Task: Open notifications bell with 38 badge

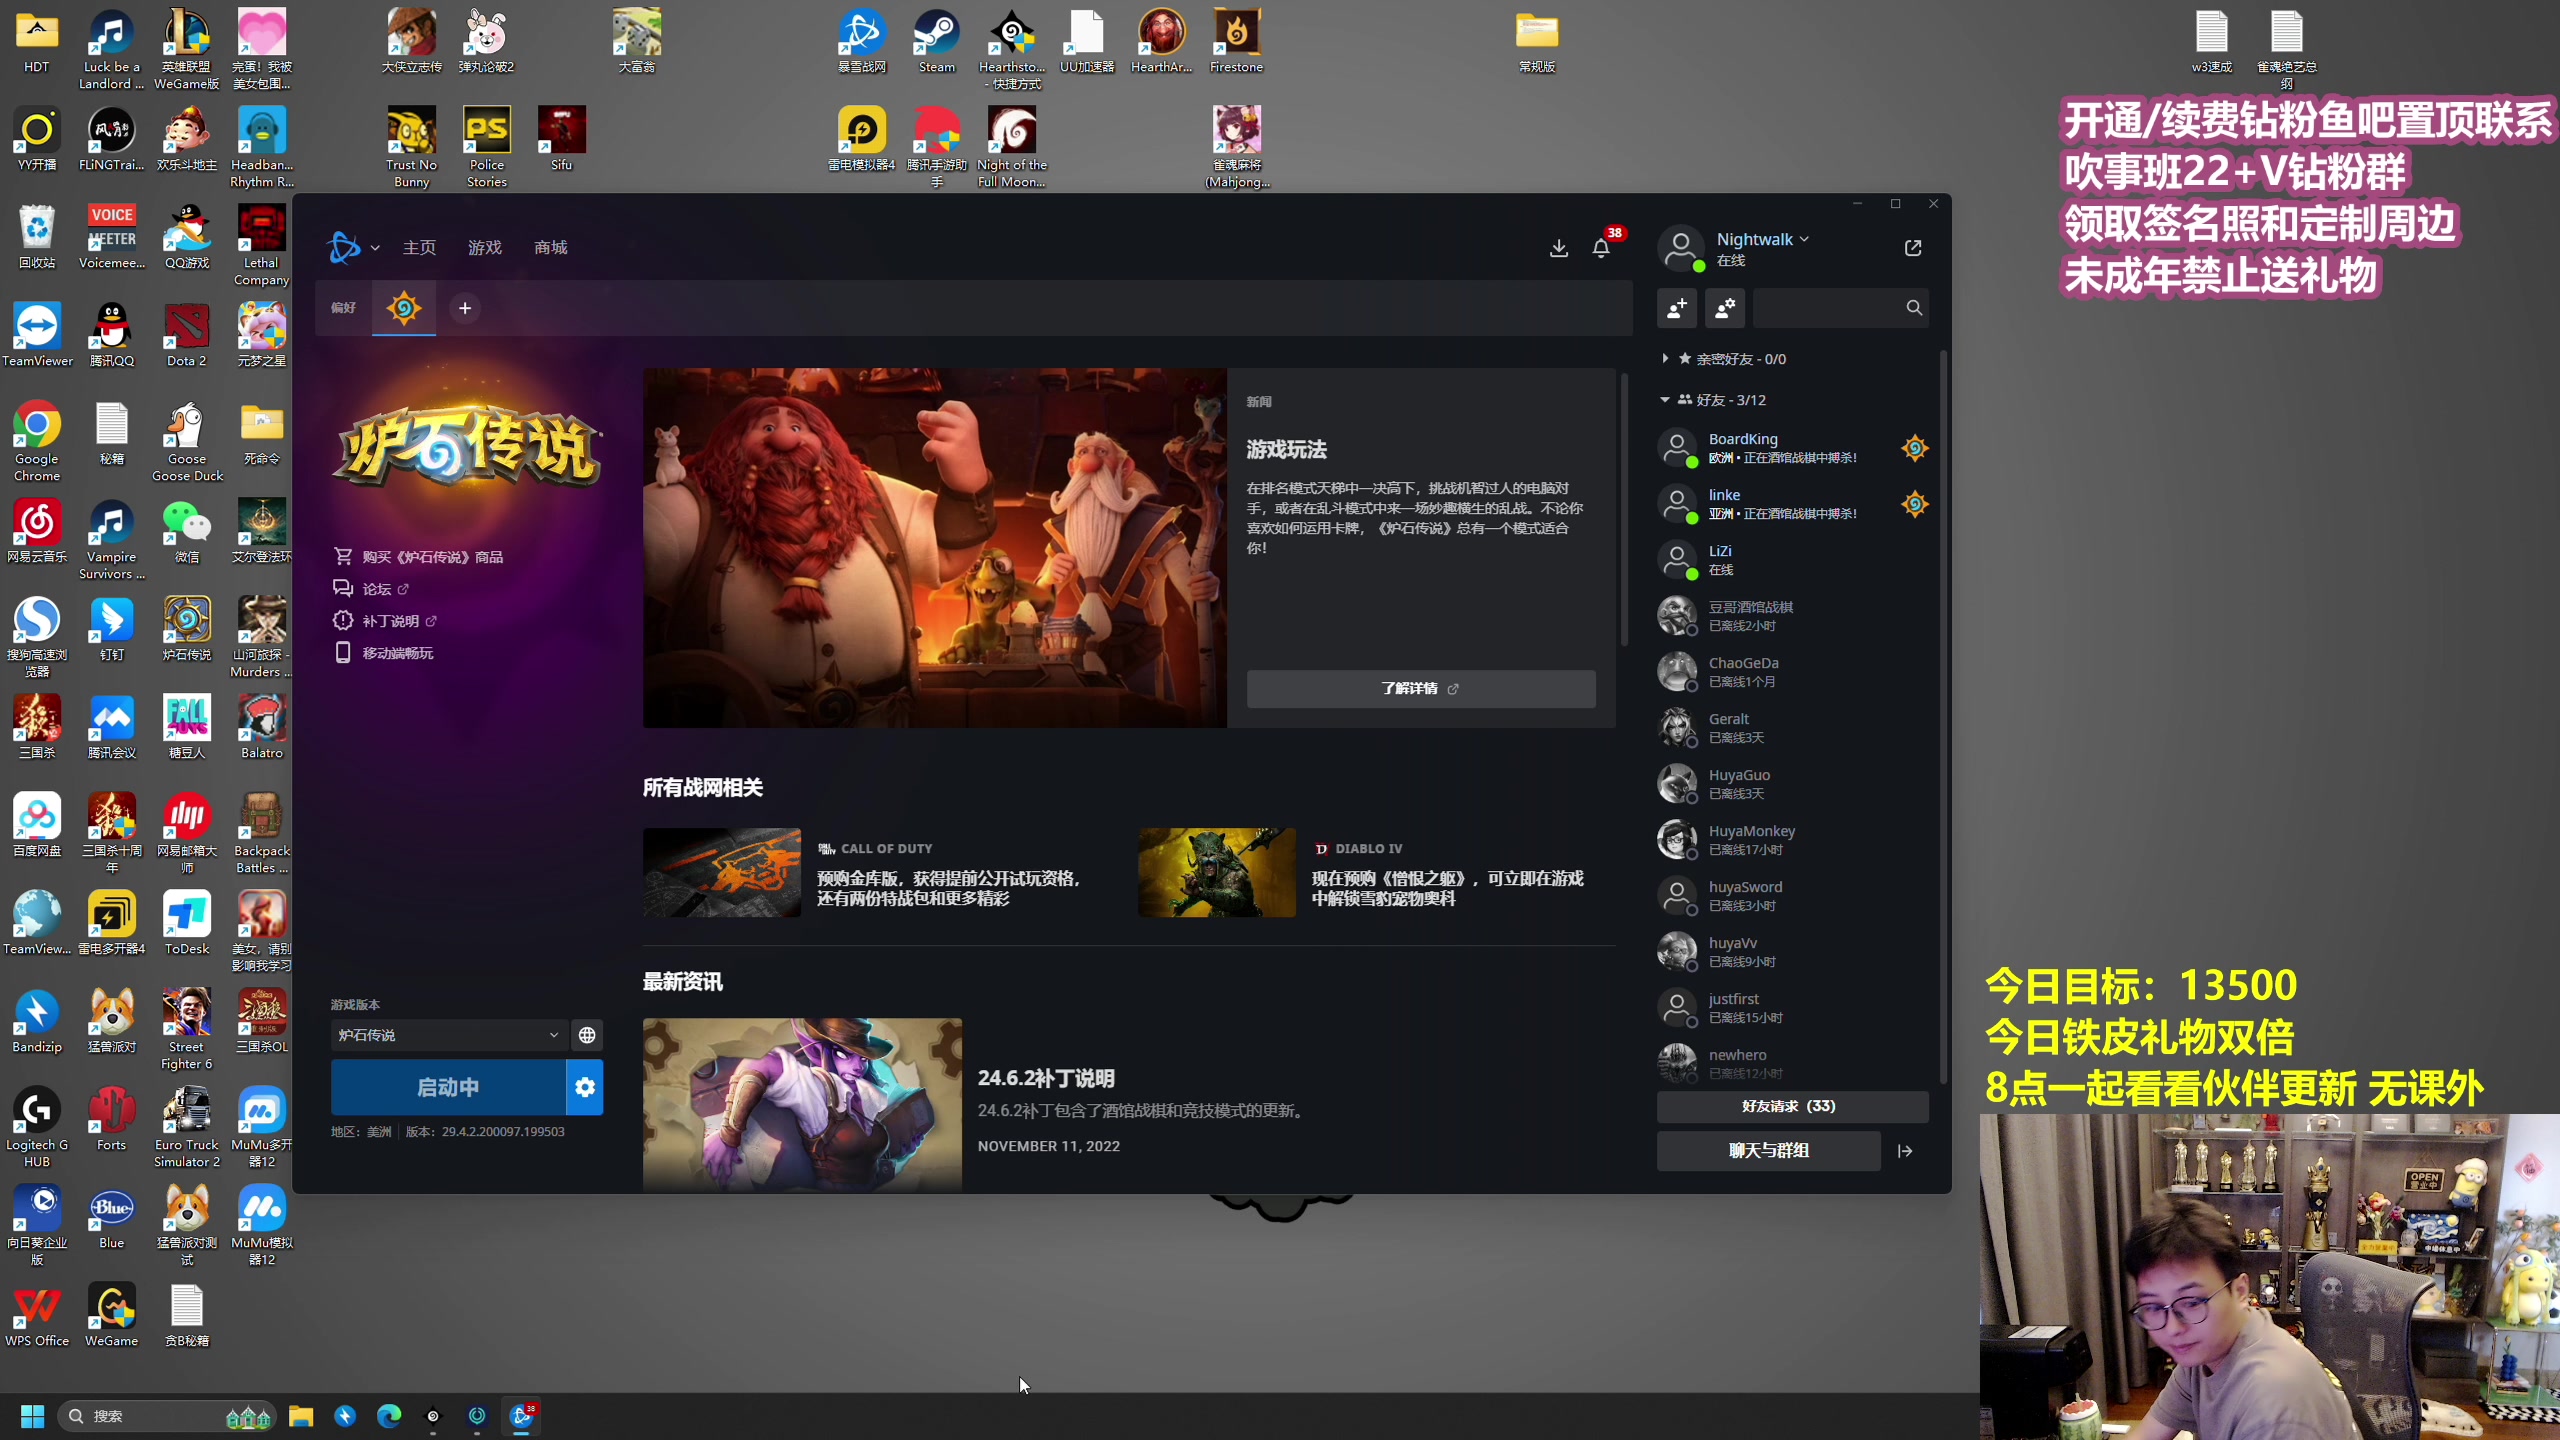Action: tap(1601, 248)
